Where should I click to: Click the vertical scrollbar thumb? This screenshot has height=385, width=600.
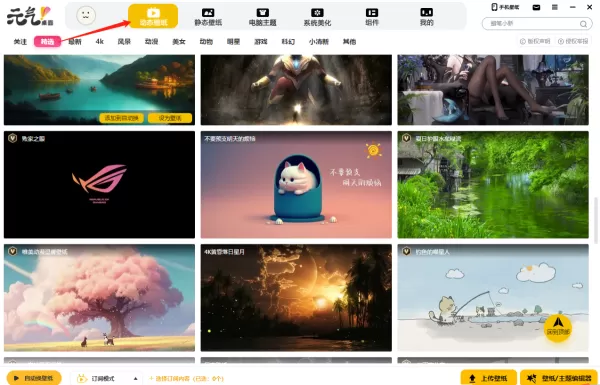point(596,220)
